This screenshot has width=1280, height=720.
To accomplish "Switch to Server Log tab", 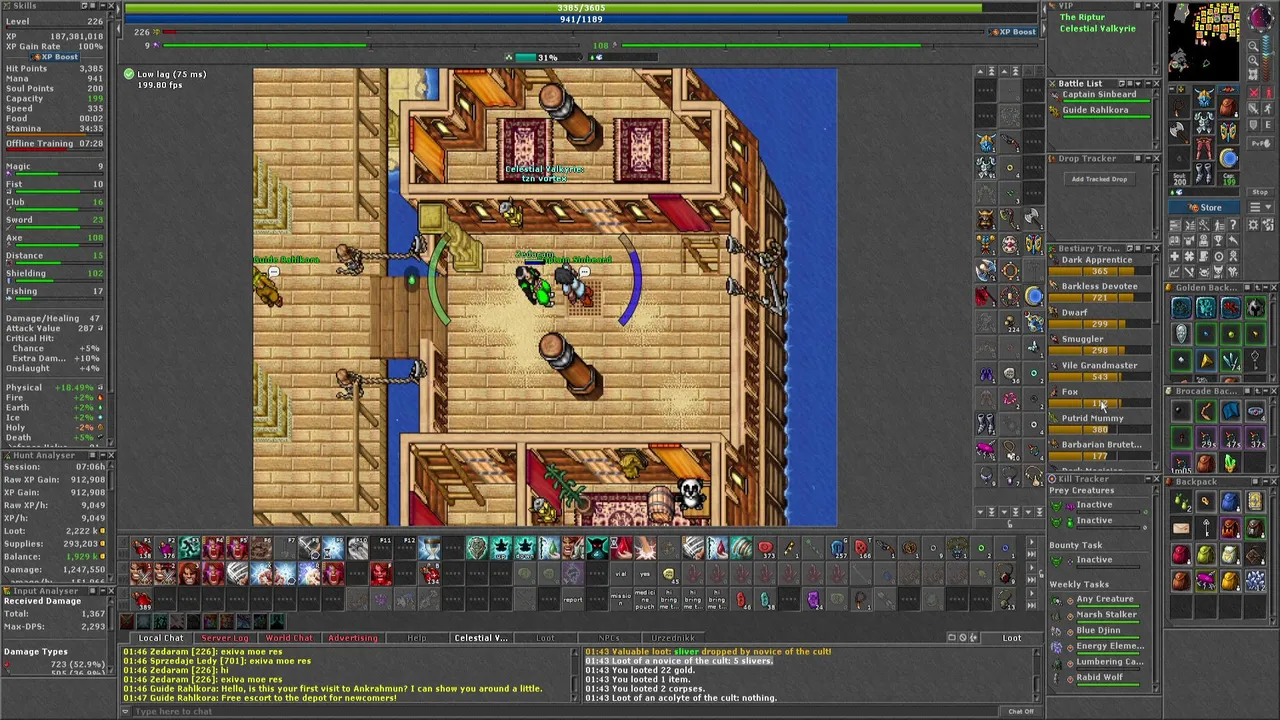I will [x=225, y=638].
